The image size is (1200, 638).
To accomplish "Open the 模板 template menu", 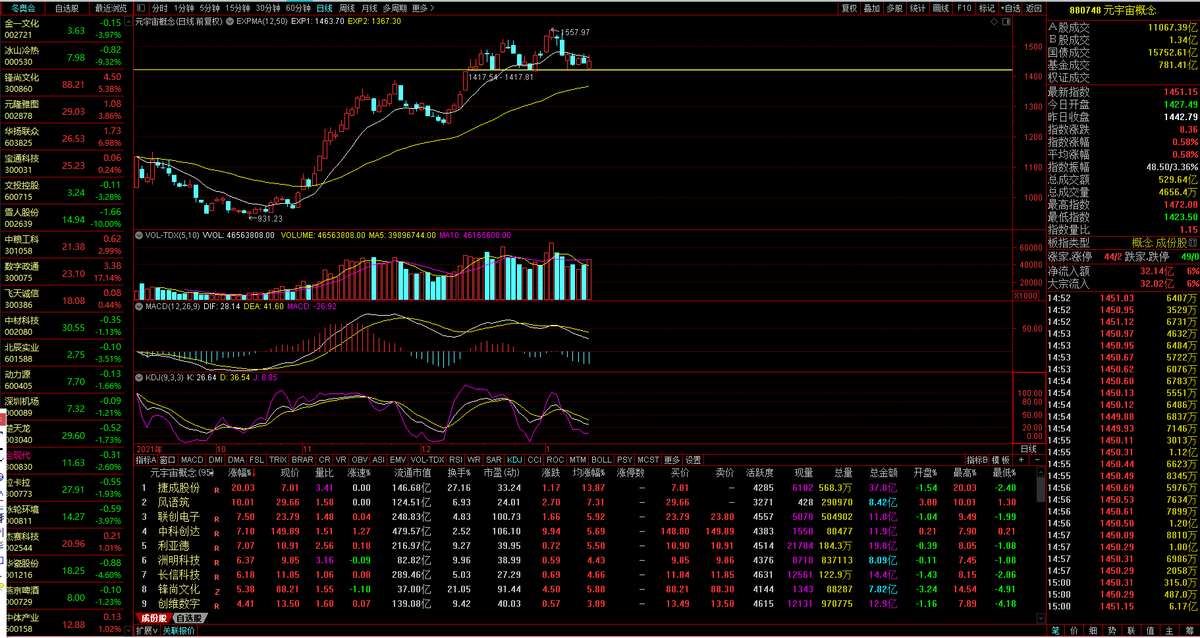I will [x=1000, y=459].
